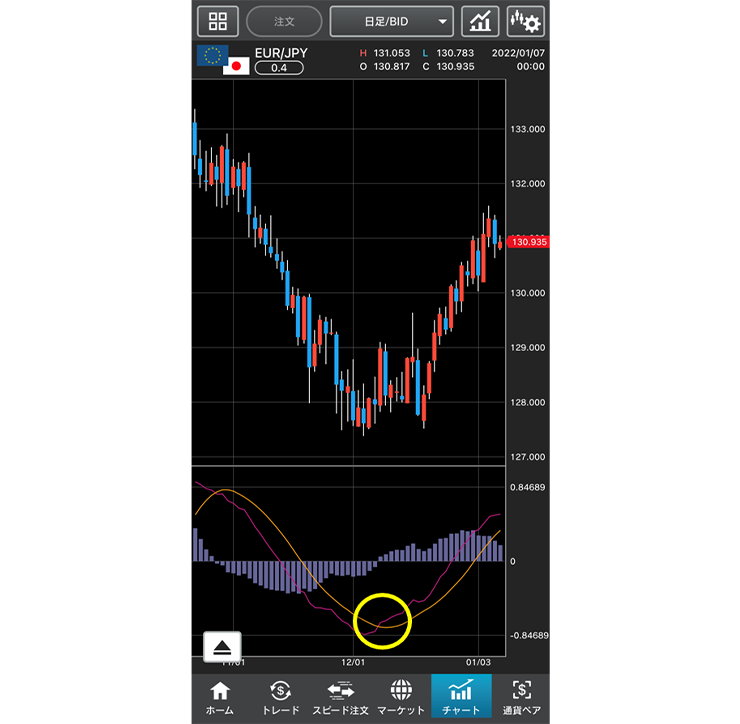This screenshot has height=724, width=740.
Task: Tap the 0.4 spread indicator
Action: pos(279,68)
